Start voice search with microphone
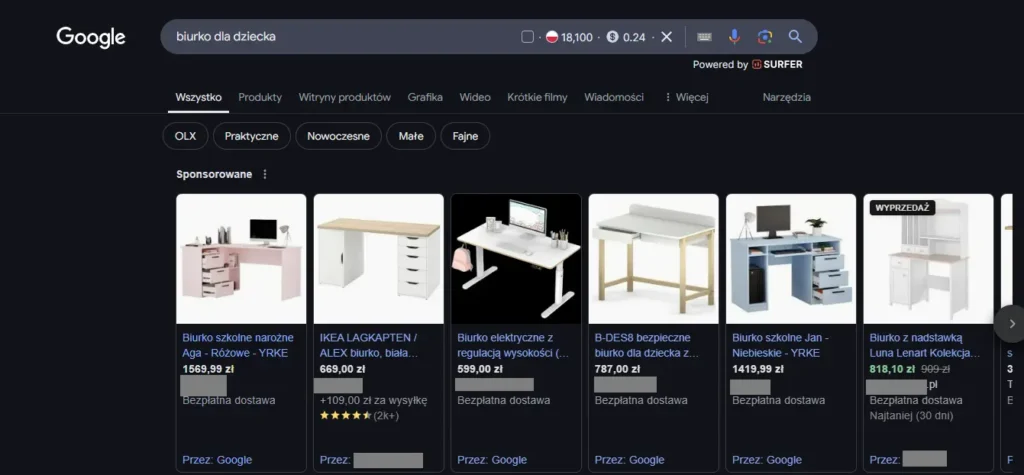Viewport: 1024px width, 475px height. pos(734,37)
